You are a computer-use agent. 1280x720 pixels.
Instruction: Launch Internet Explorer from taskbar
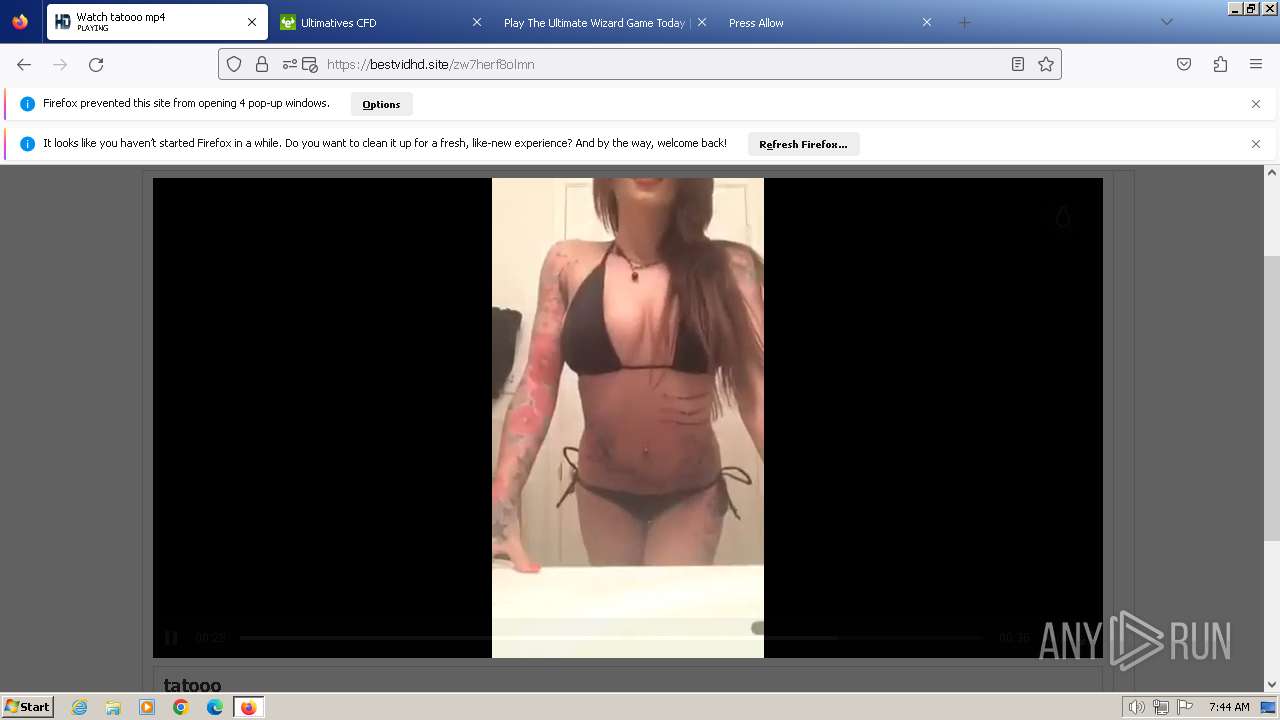pos(79,707)
